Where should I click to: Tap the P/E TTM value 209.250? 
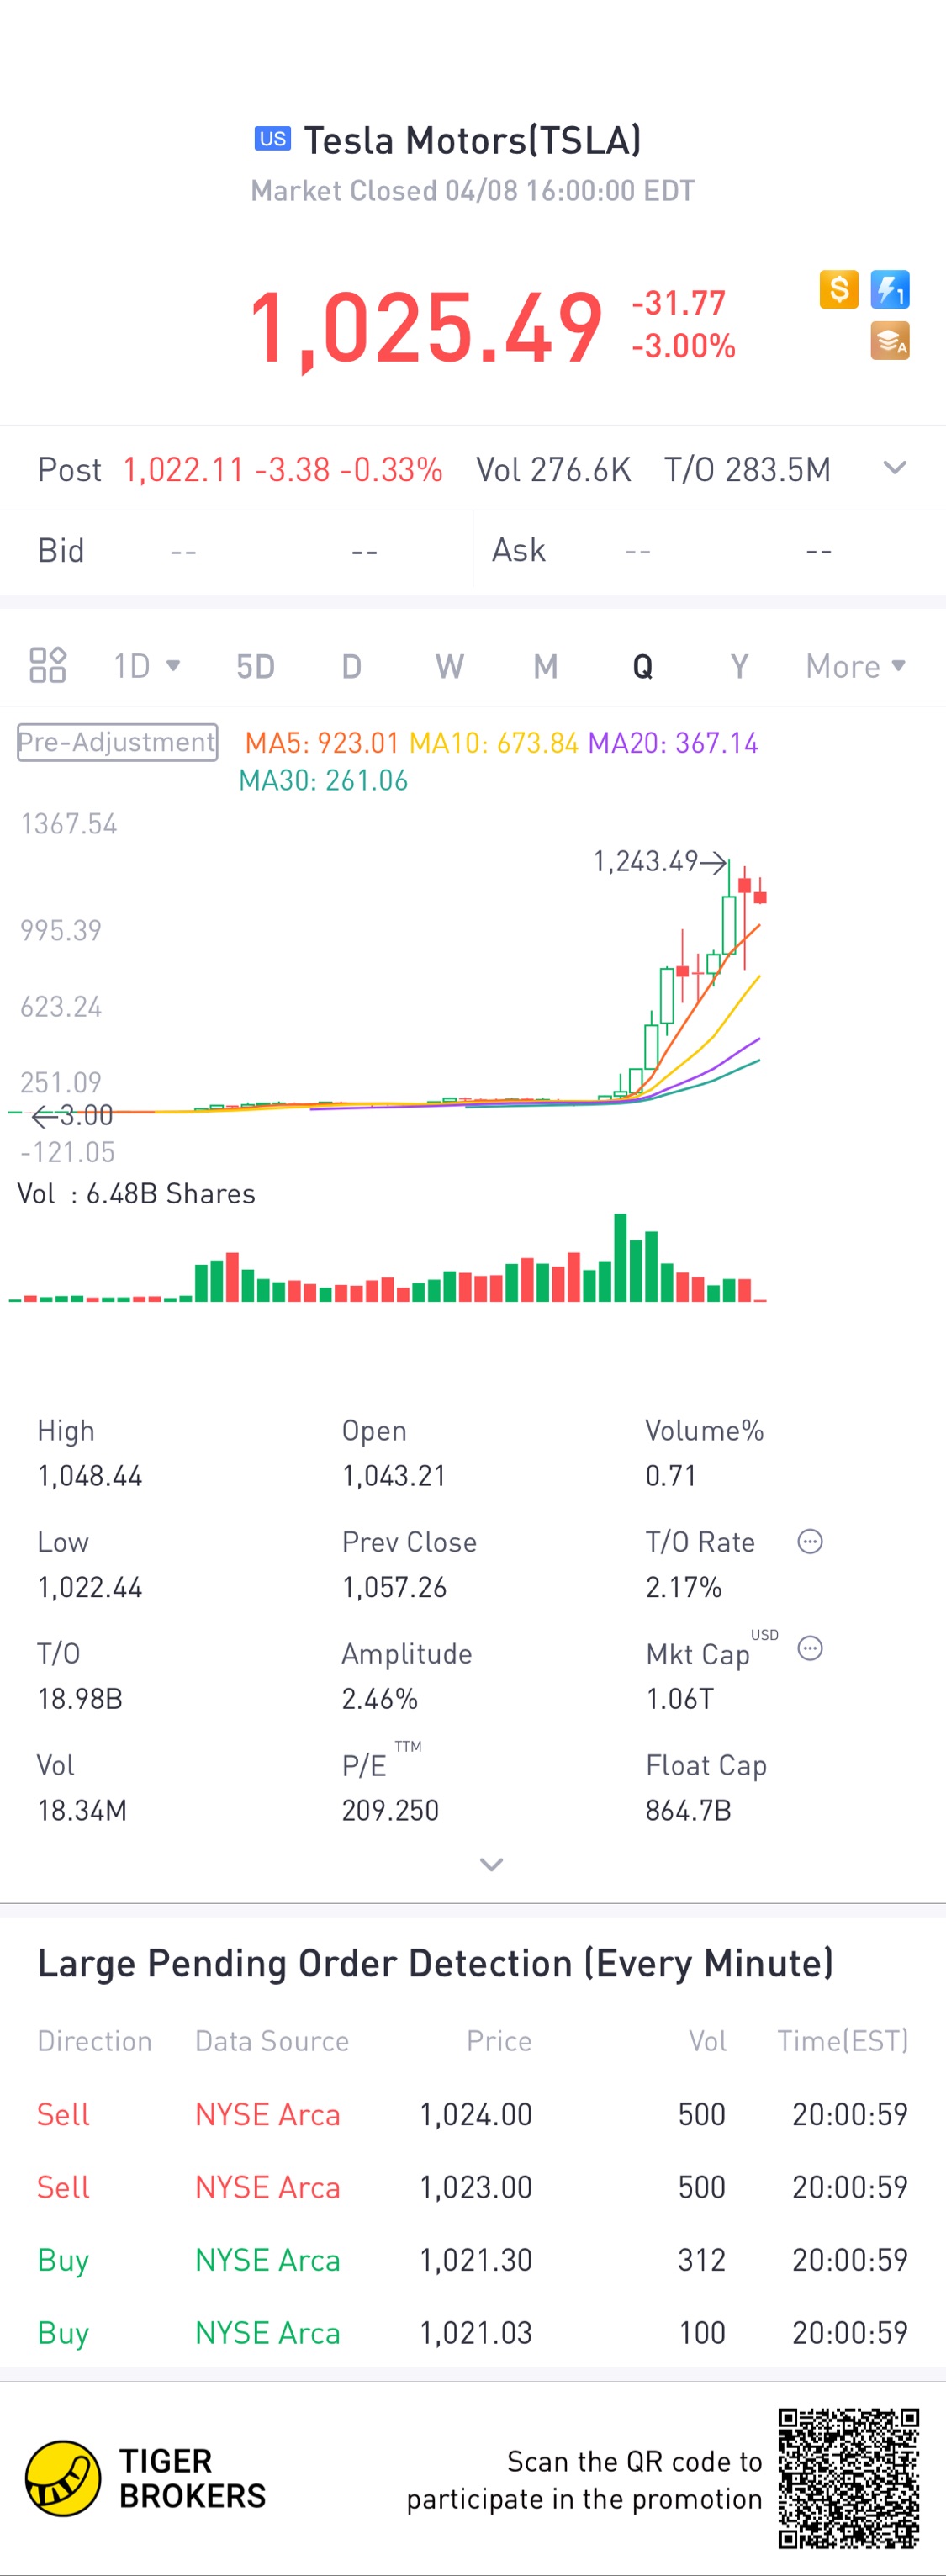390,1810
